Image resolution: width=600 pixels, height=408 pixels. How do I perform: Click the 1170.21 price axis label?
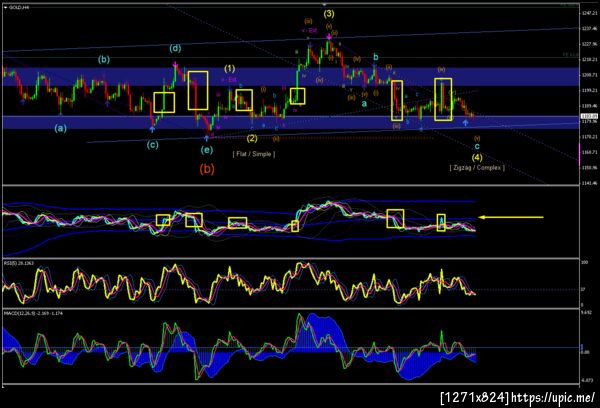tap(589, 137)
